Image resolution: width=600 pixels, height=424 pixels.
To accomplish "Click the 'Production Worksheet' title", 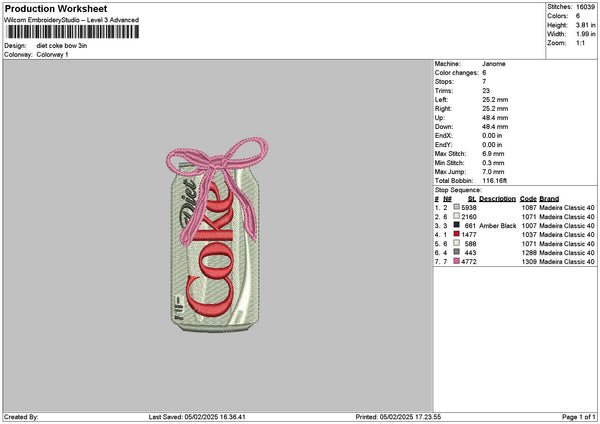I will tap(56, 8).
